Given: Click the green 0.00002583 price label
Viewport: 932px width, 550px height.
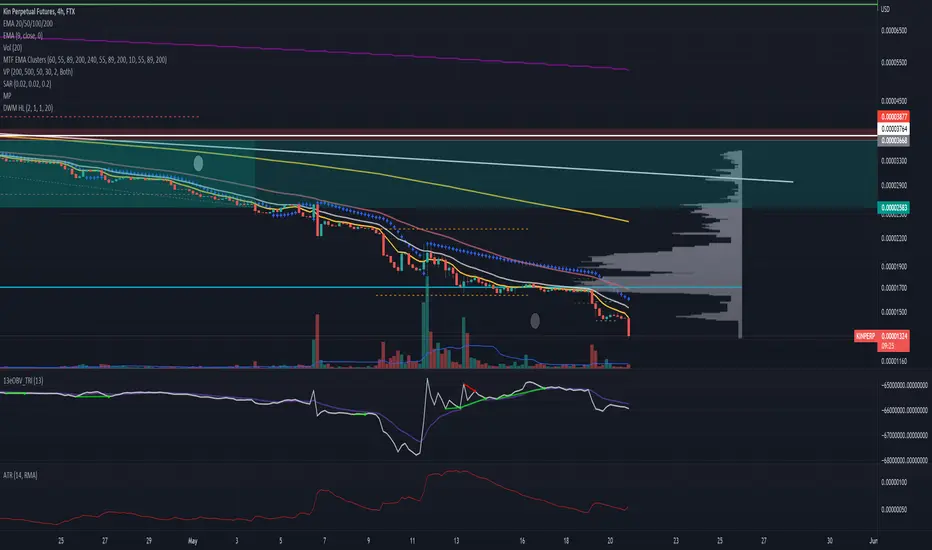Looking at the screenshot, I should pos(893,208).
